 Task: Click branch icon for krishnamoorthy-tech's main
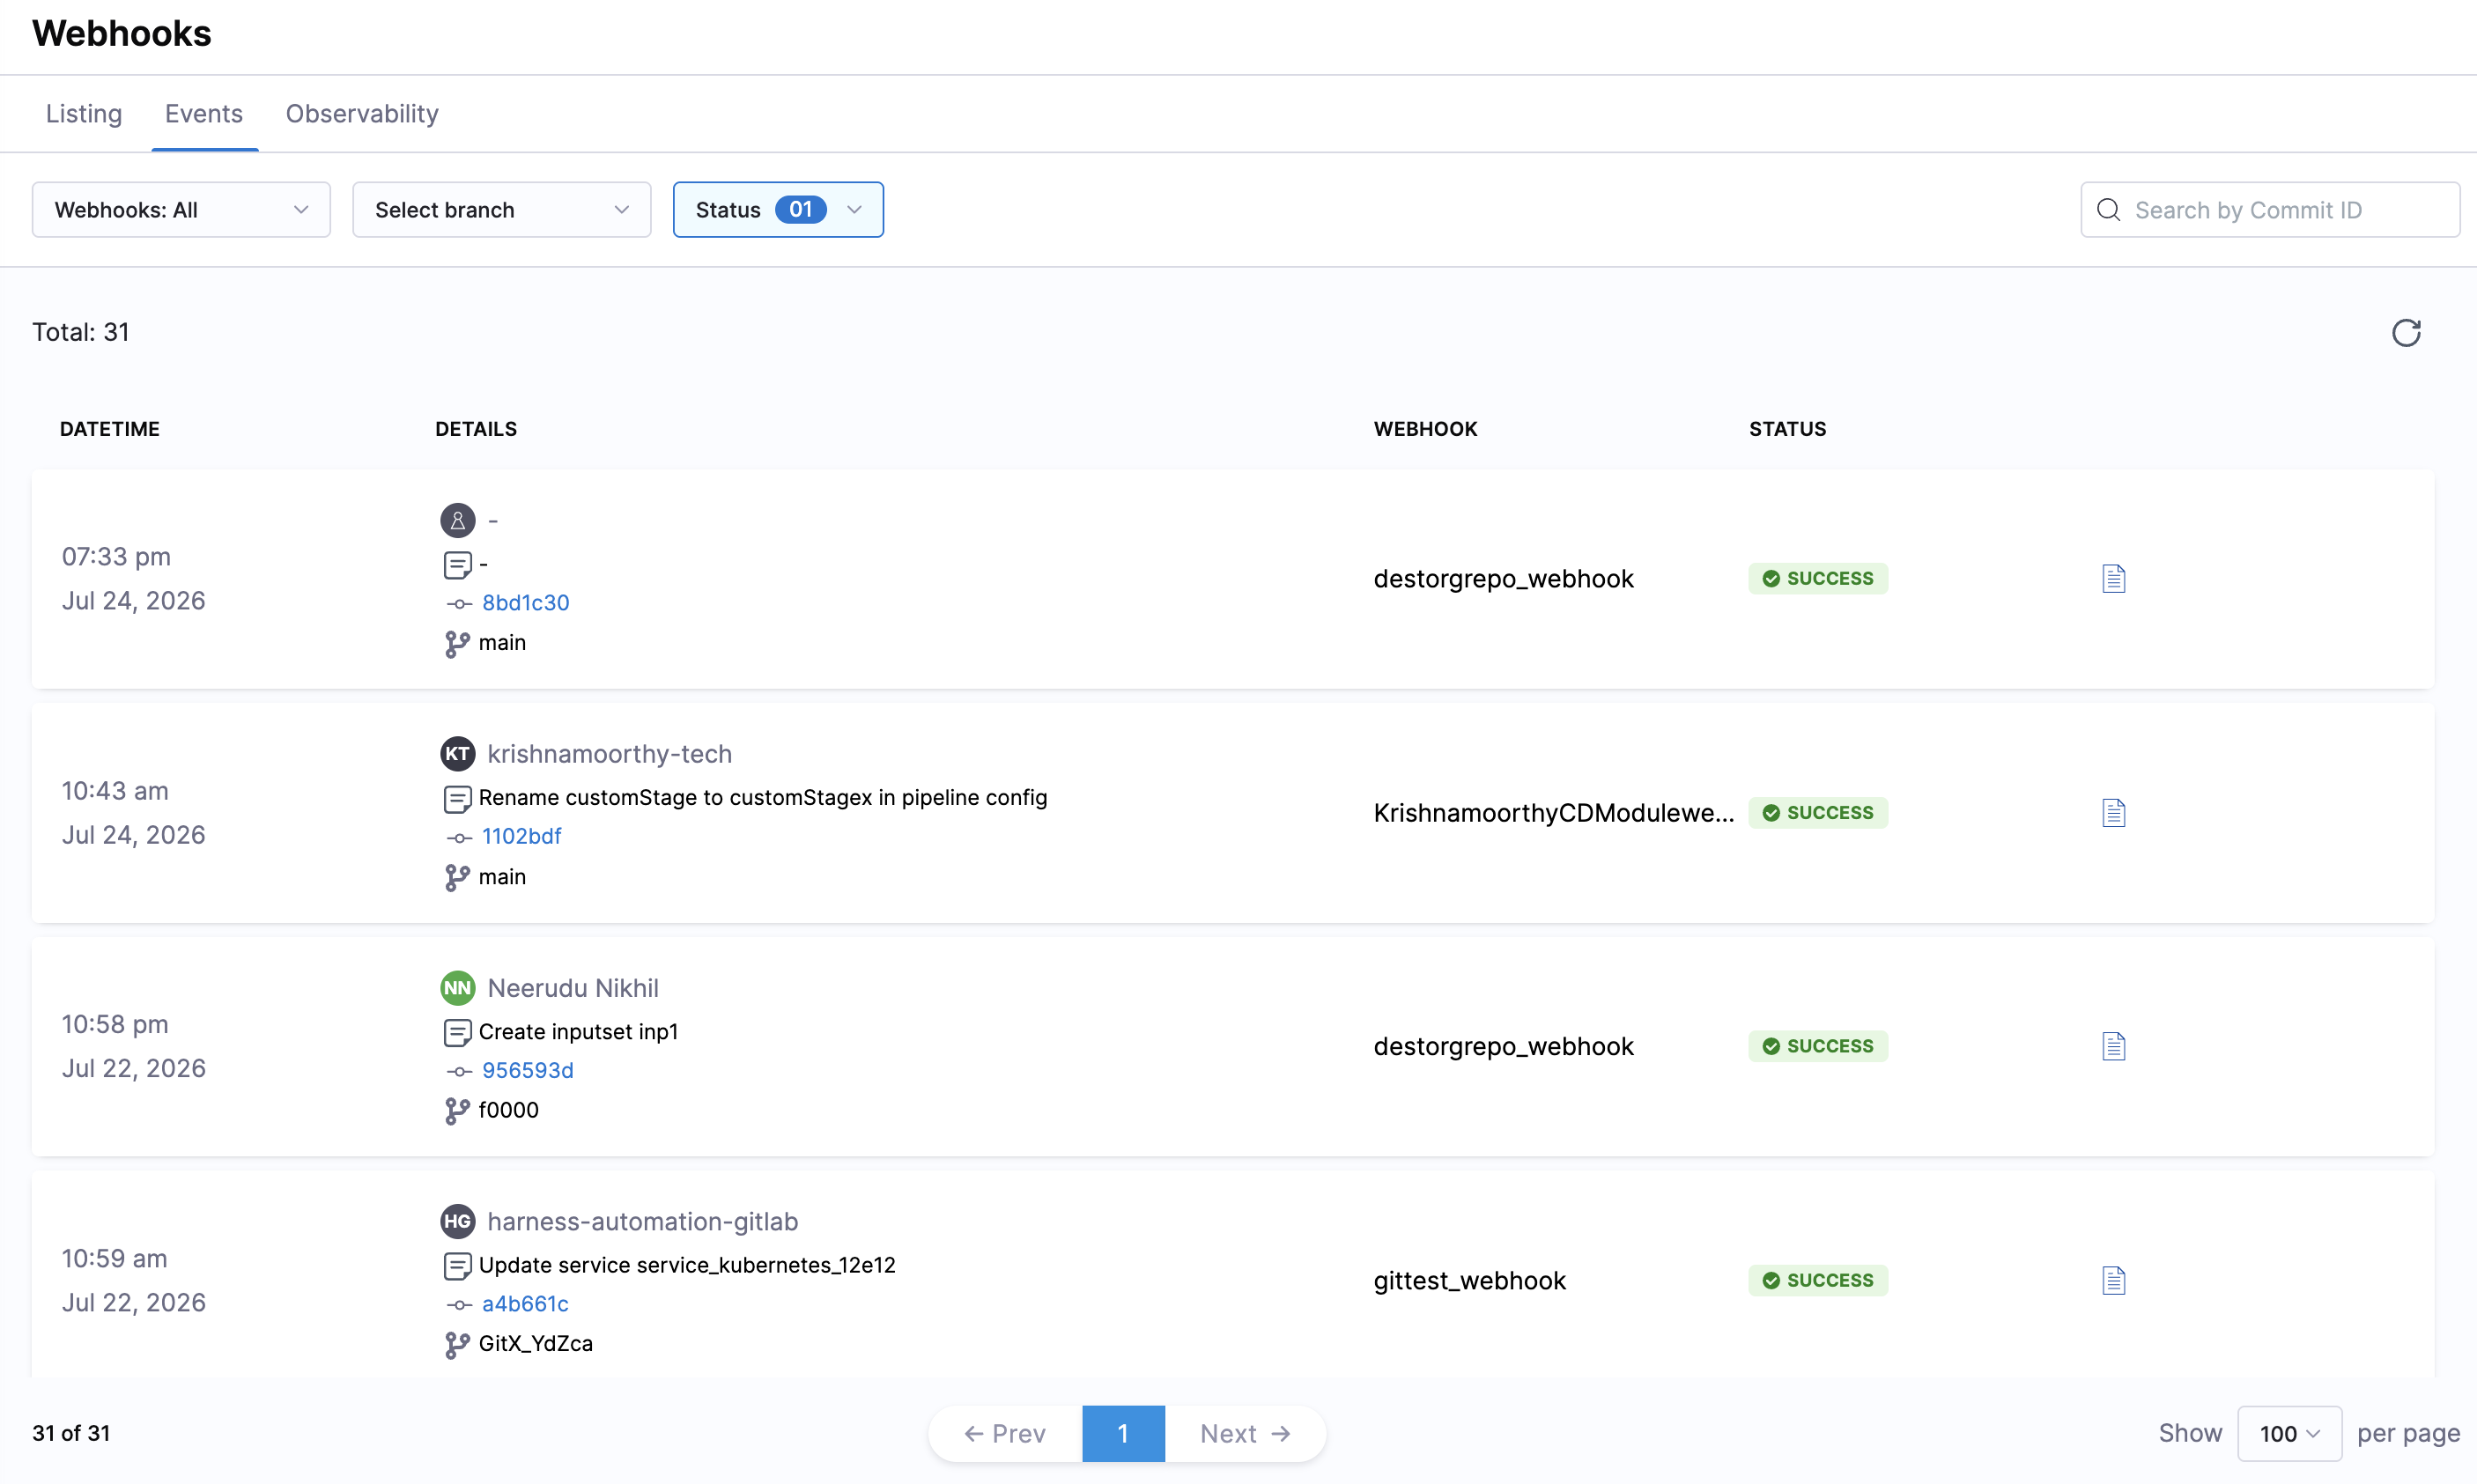[457, 878]
